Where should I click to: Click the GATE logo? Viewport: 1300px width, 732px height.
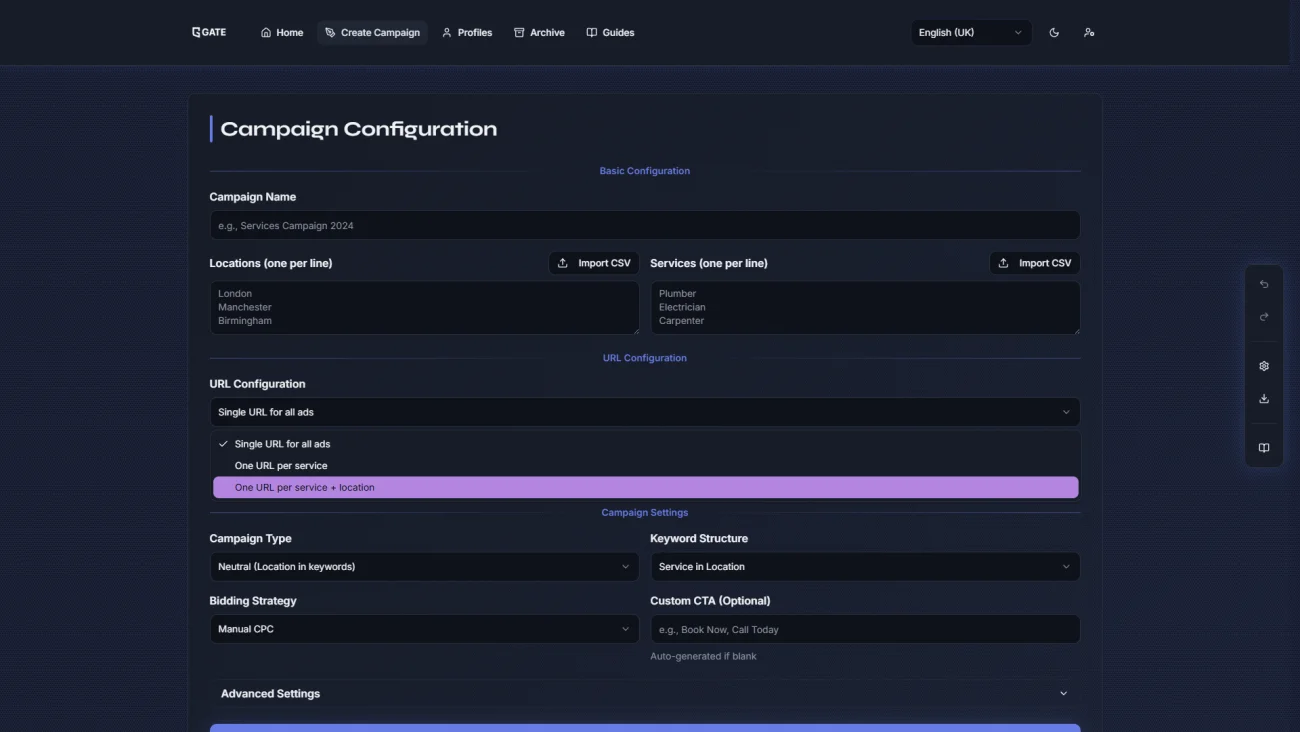pyautogui.click(x=209, y=32)
